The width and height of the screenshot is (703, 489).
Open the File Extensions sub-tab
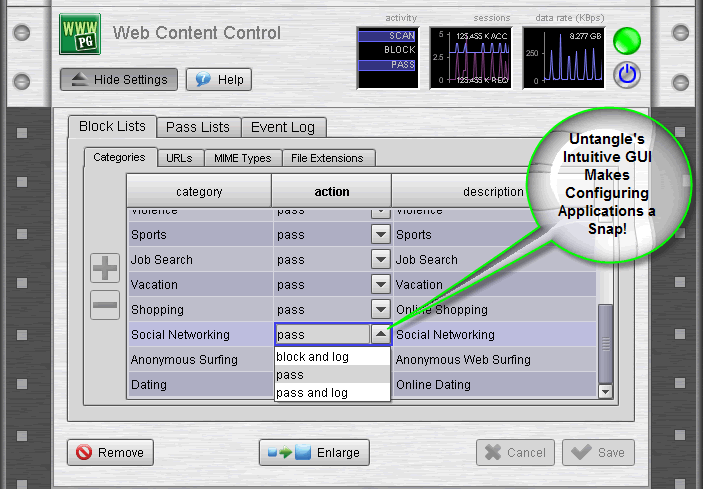327,158
